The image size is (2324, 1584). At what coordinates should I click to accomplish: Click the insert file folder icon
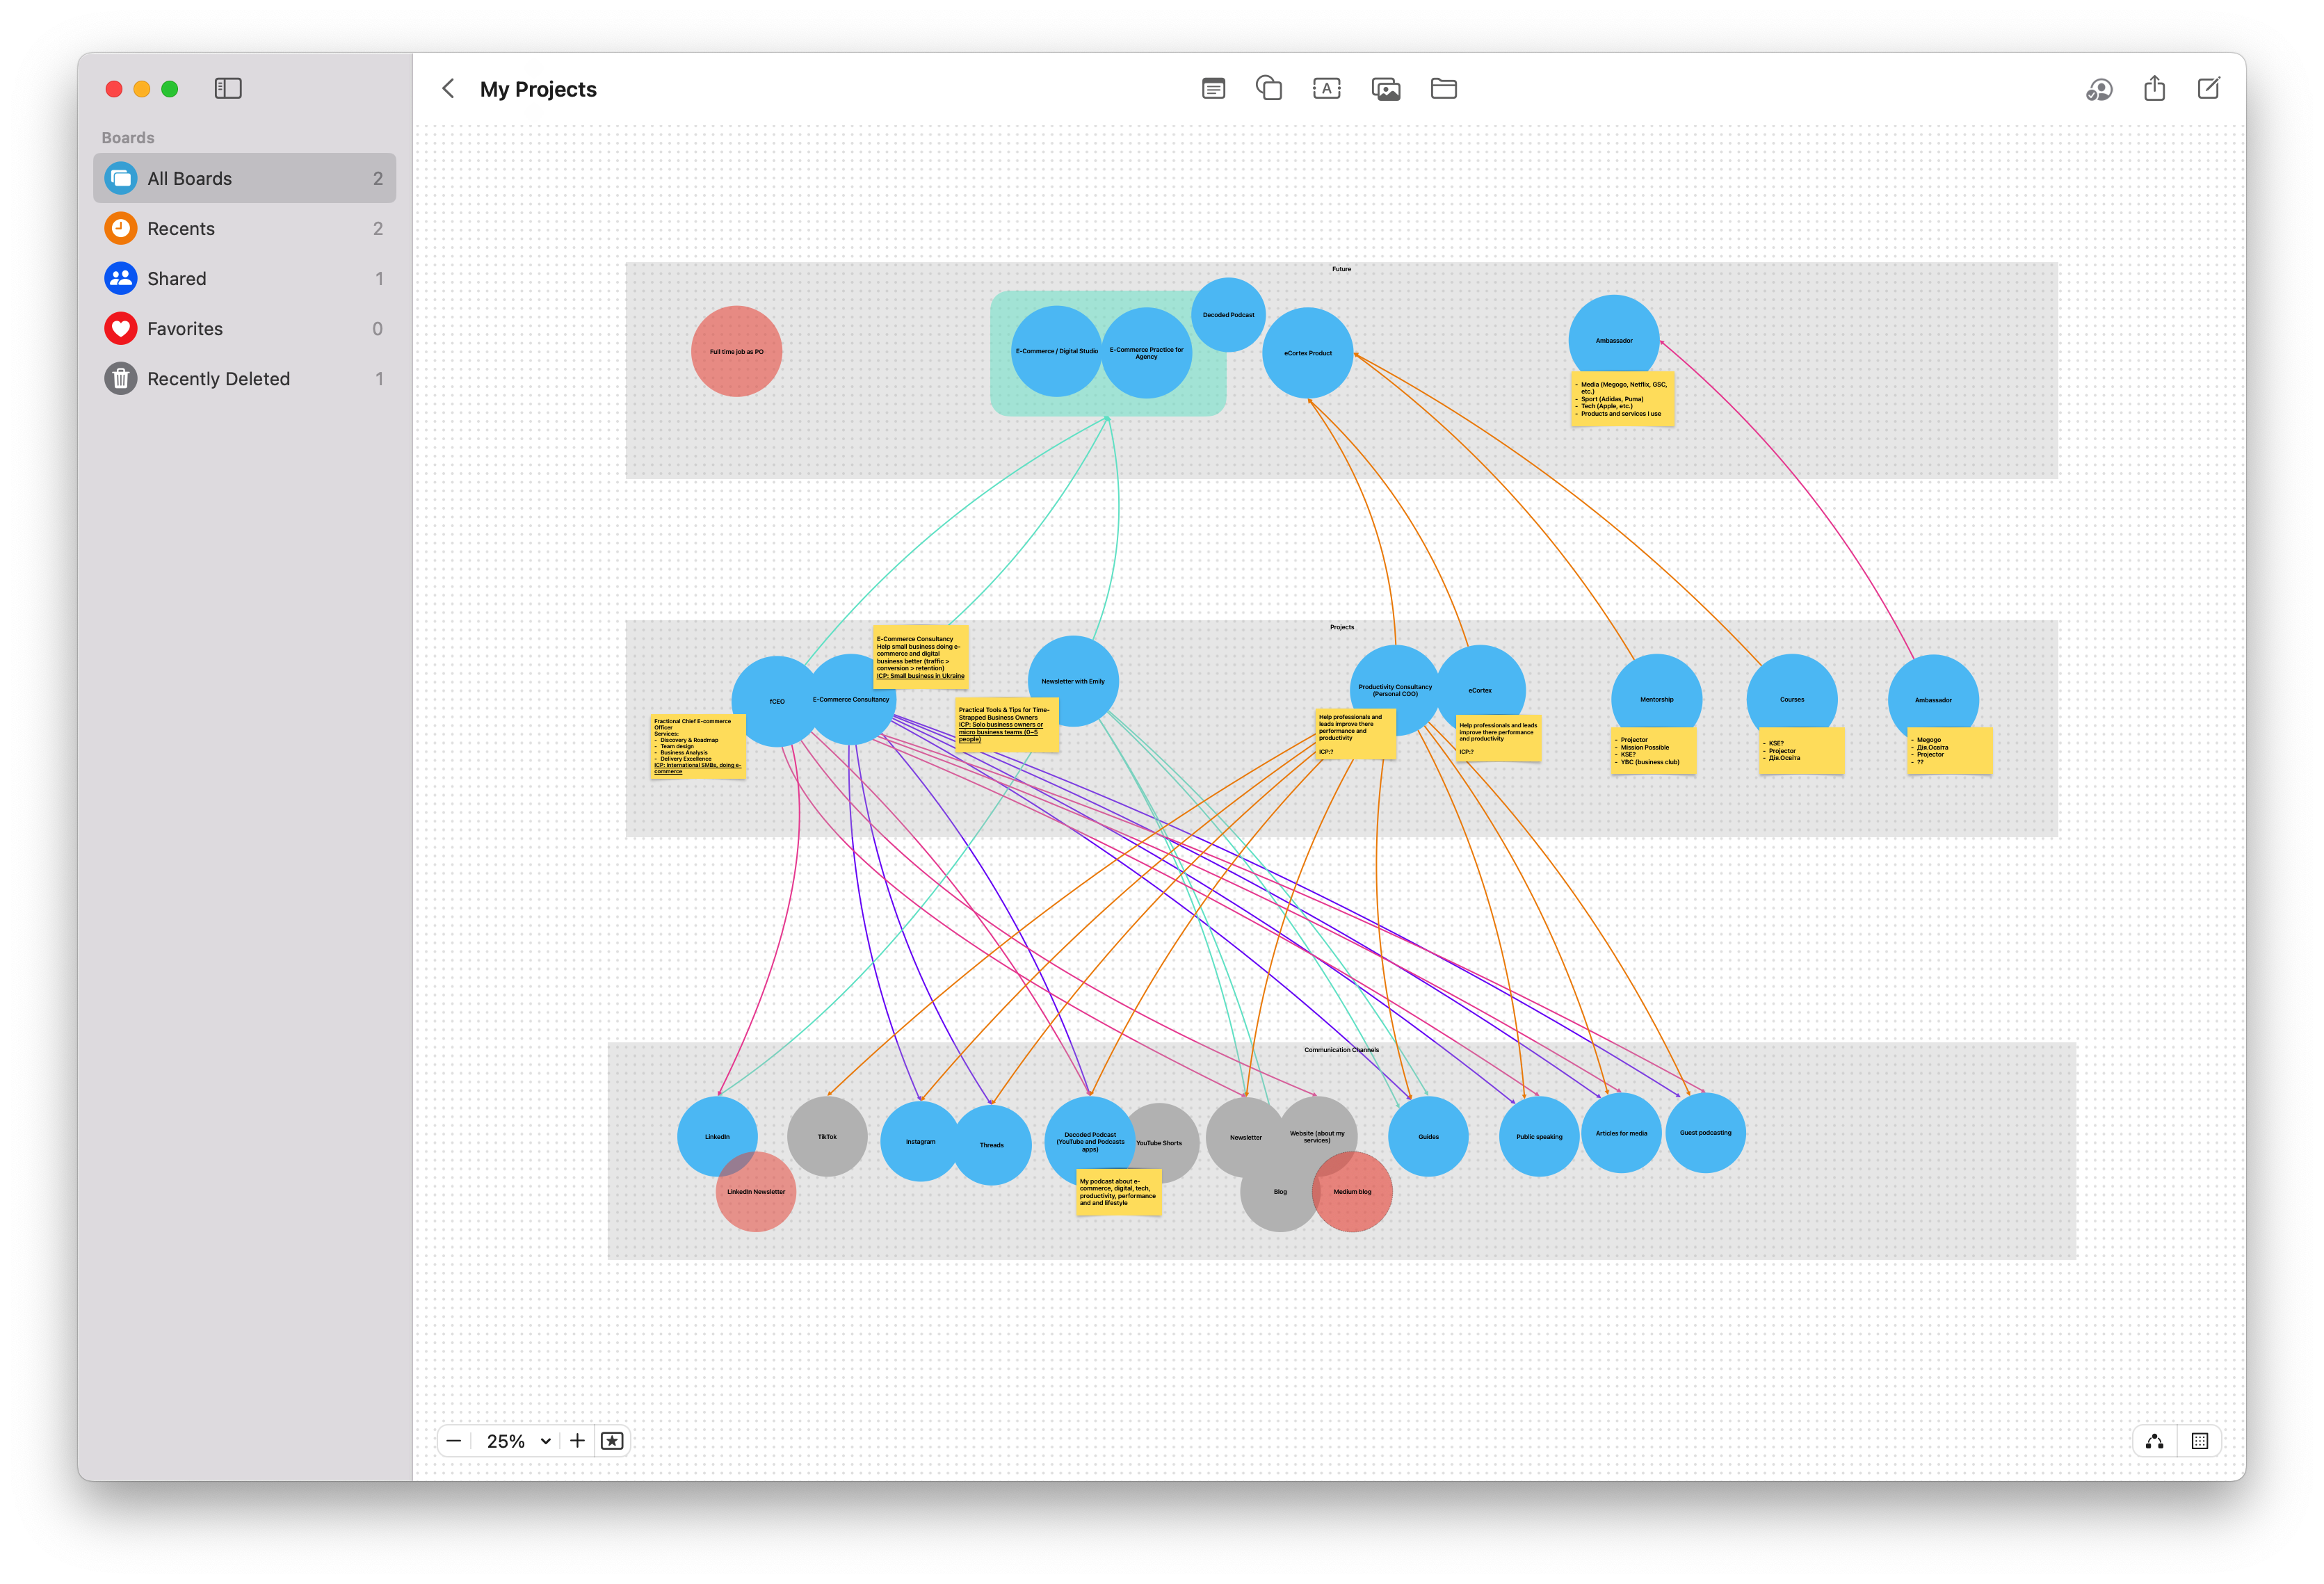(1443, 89)
